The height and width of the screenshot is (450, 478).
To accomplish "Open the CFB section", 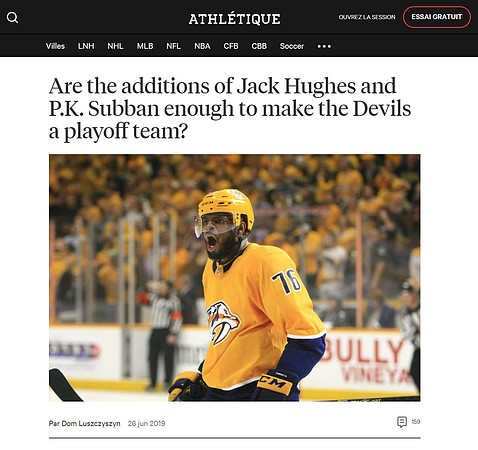I will tap(231, 46).
